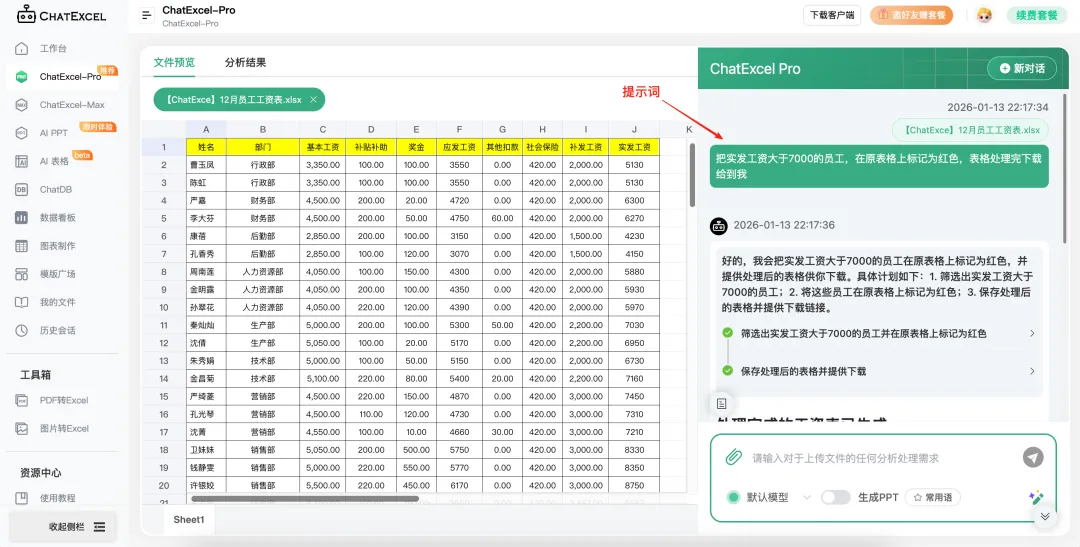Start a 新对话 conversation
Viewport: 1080px width, 547px height.
(x=1021, y=68)
